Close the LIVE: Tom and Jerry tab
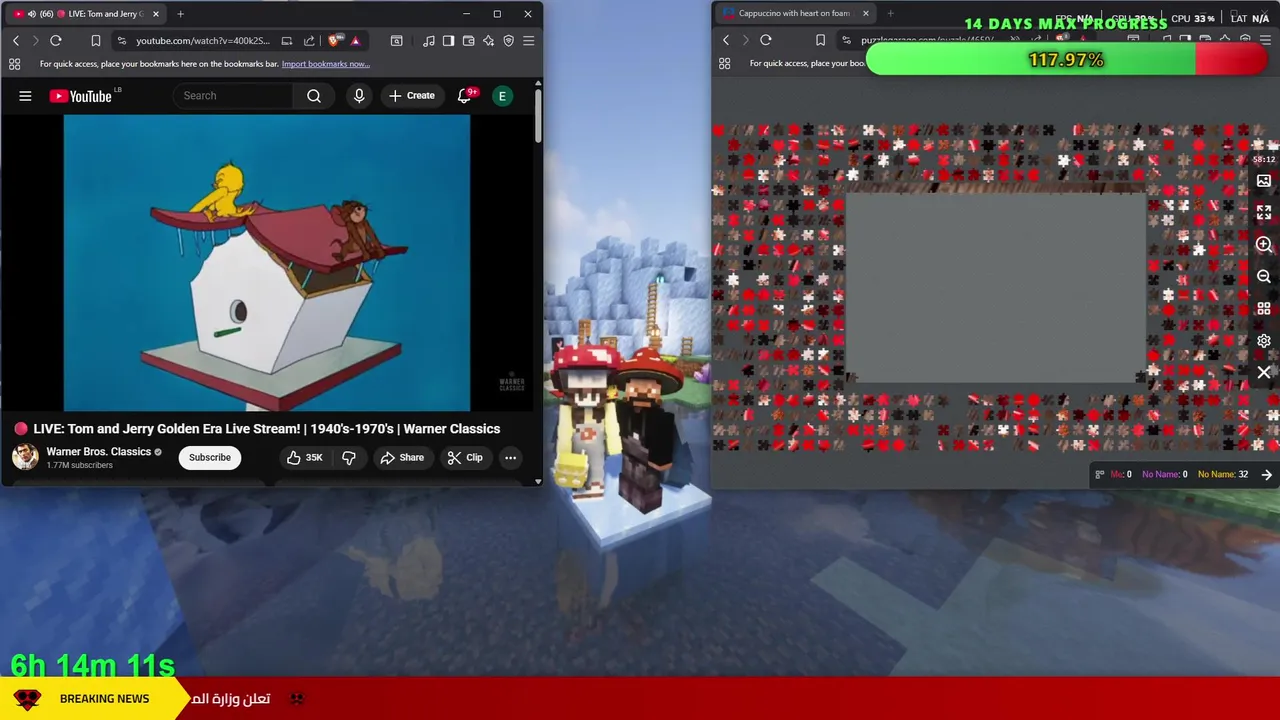The image size is (1280, 720). pos(156,14)
